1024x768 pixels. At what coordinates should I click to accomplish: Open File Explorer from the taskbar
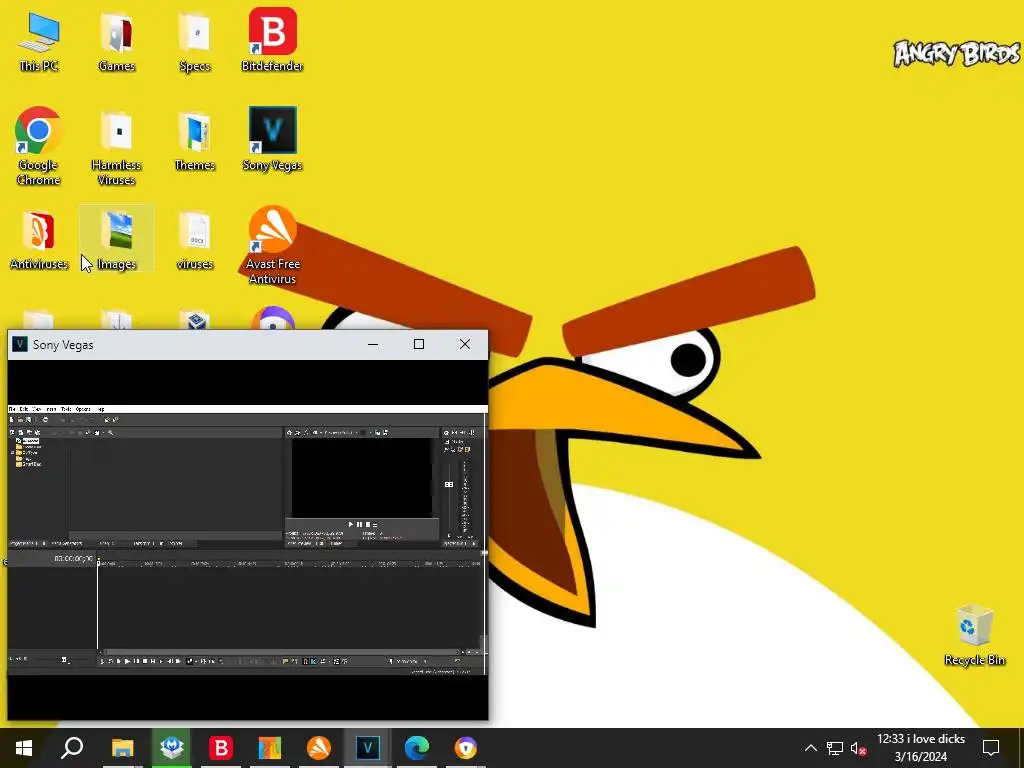[x=122, y=748]
